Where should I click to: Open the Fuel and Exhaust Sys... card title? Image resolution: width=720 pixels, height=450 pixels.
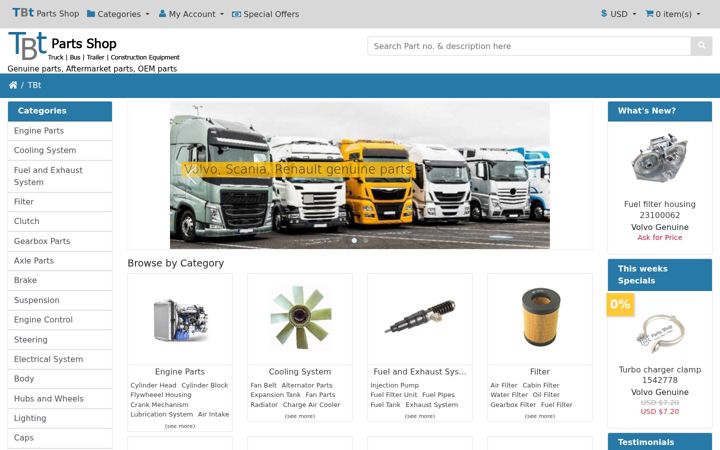tap(420, 371)
